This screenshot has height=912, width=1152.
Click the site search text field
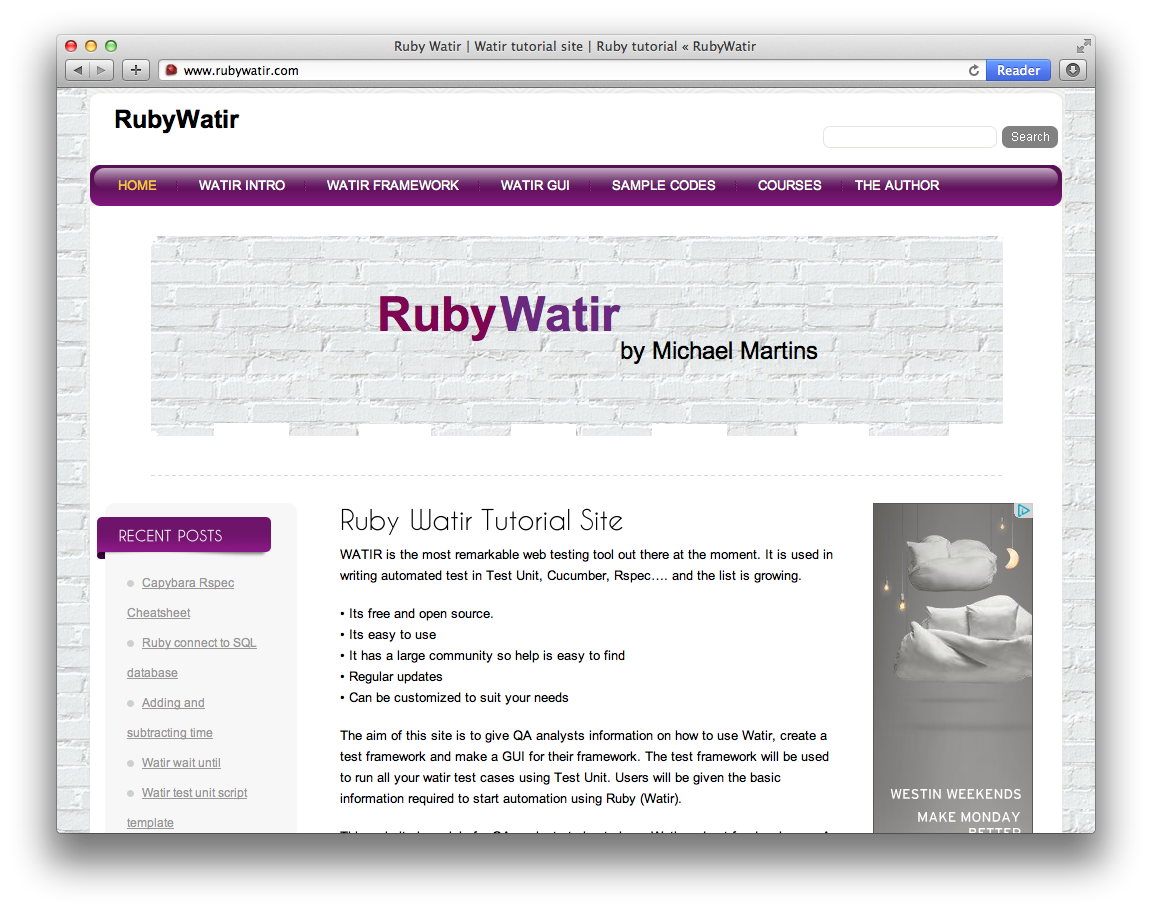(x=910, y=137)
